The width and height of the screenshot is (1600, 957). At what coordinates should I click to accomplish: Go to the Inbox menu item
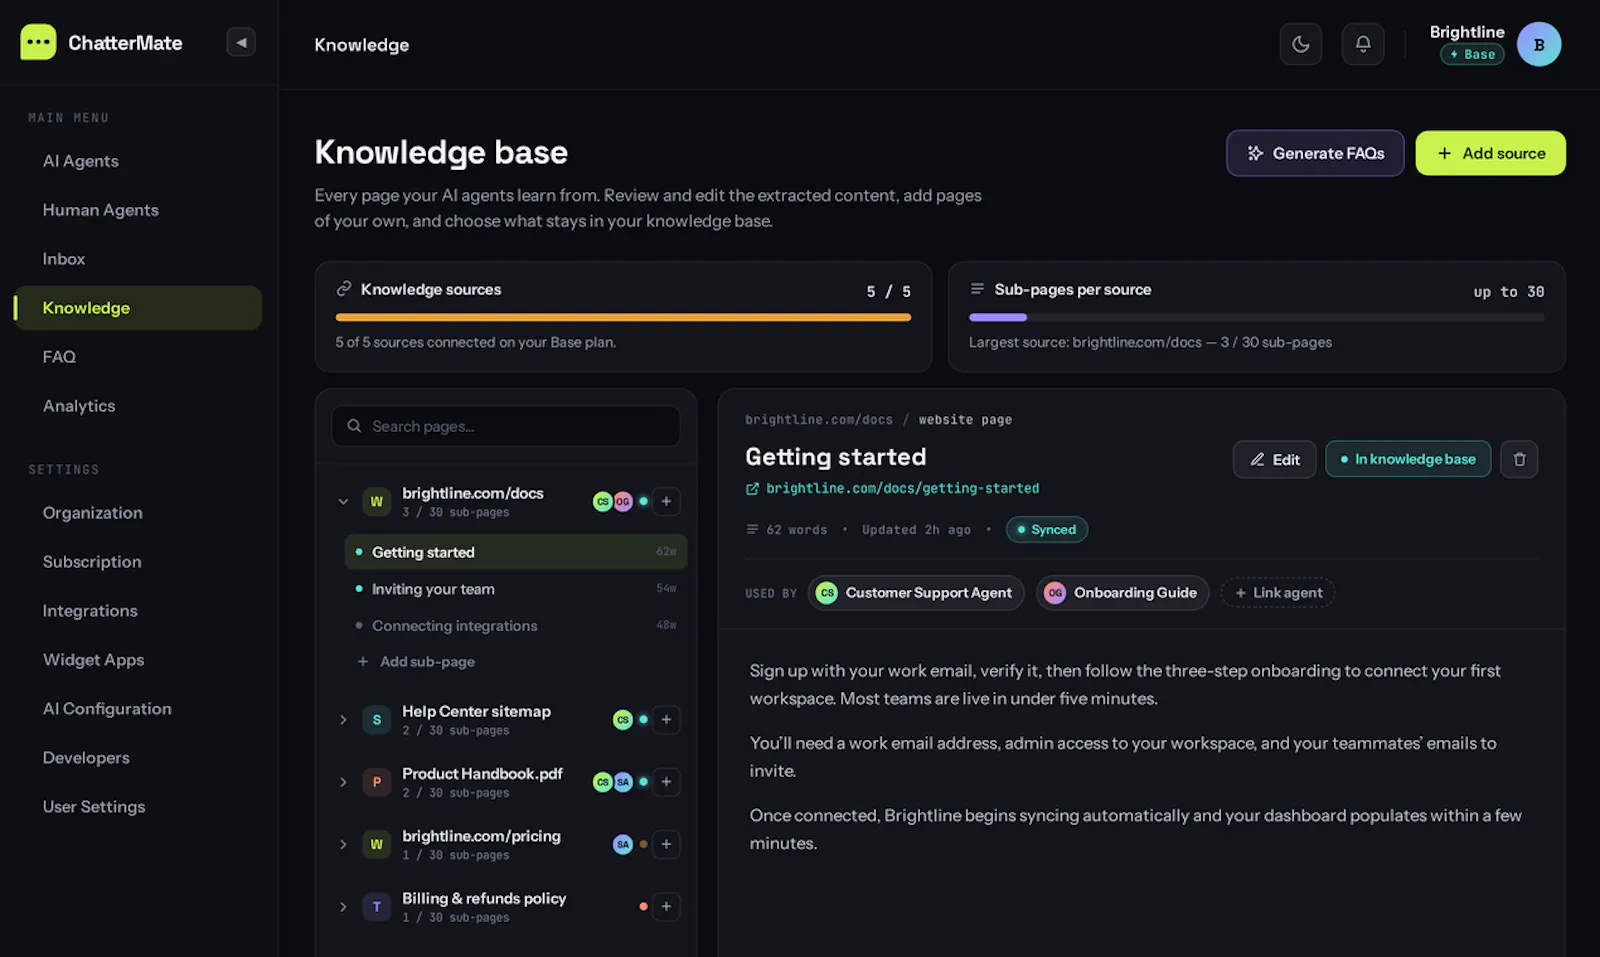point(138,259)
